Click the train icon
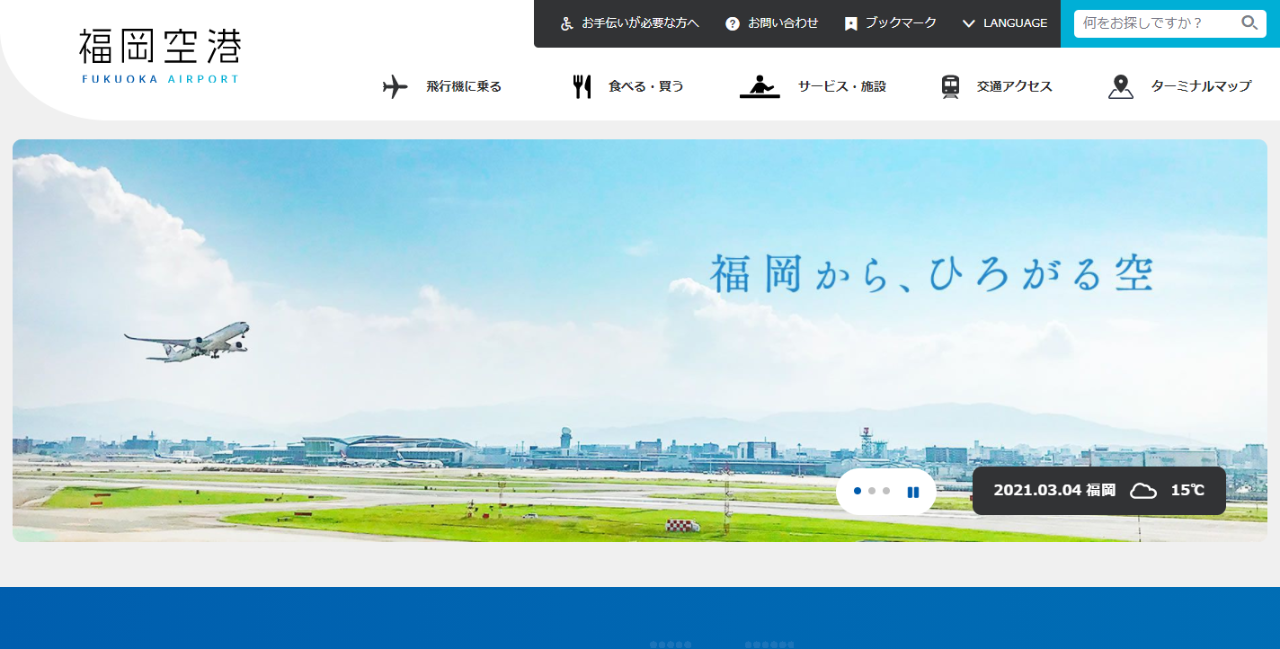1280x649 pixels. pos(950,87)
